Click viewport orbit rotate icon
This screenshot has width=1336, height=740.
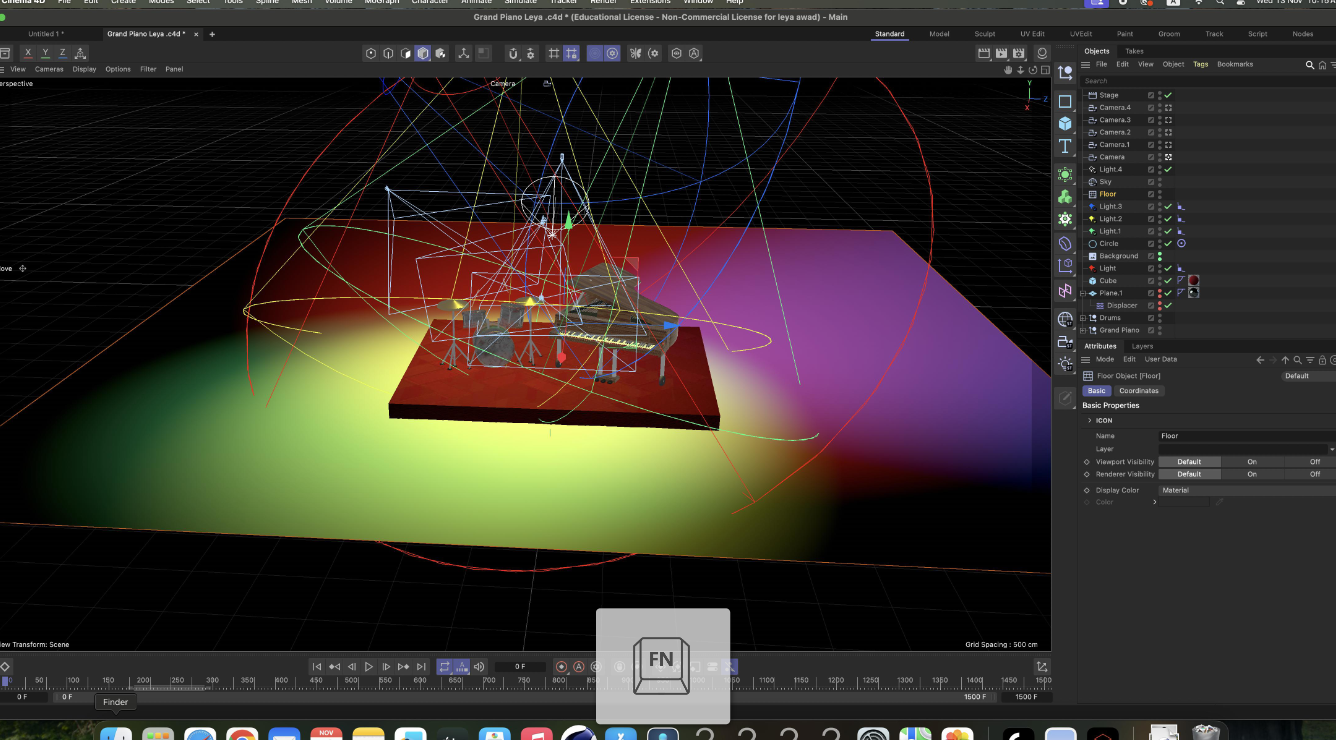click(x=1031, y=69)
